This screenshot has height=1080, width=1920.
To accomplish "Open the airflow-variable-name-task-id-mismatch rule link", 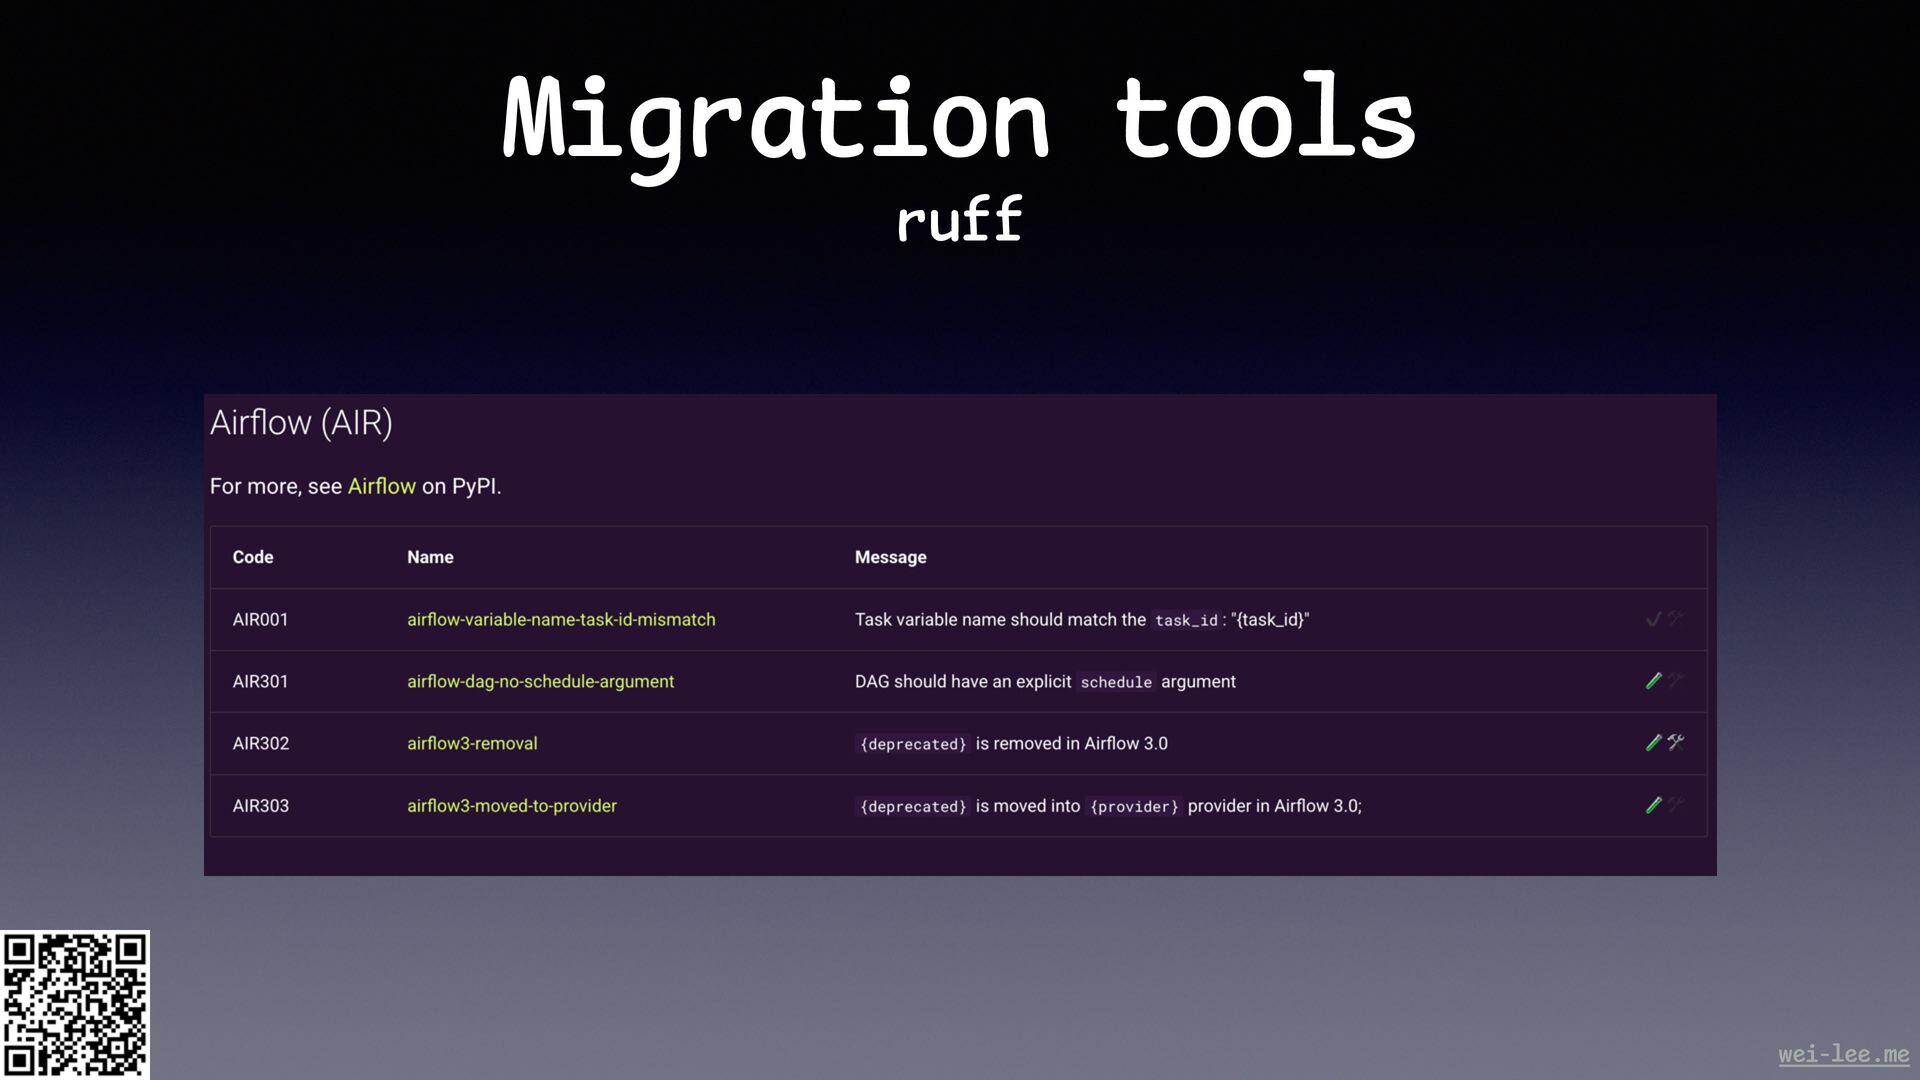I will (561, 620).
